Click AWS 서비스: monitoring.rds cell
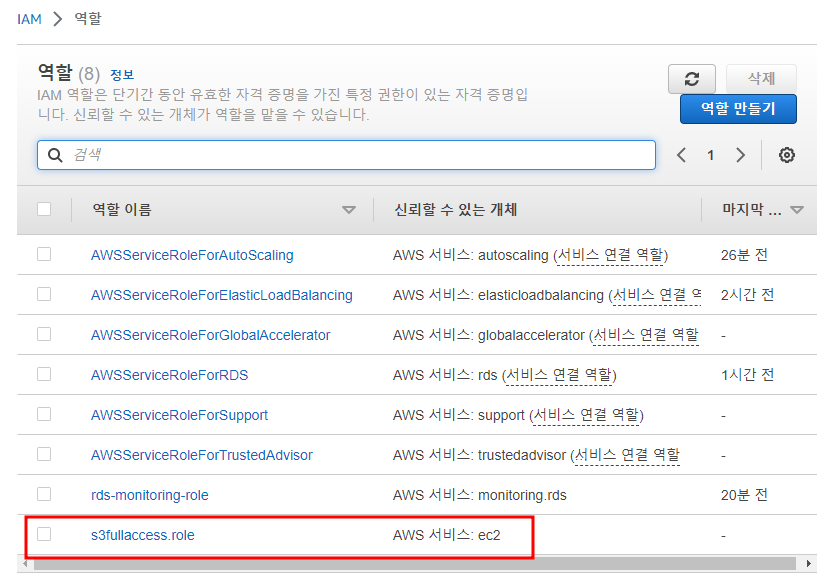Screen dimensions: 831x586 (x=480, y=495)
